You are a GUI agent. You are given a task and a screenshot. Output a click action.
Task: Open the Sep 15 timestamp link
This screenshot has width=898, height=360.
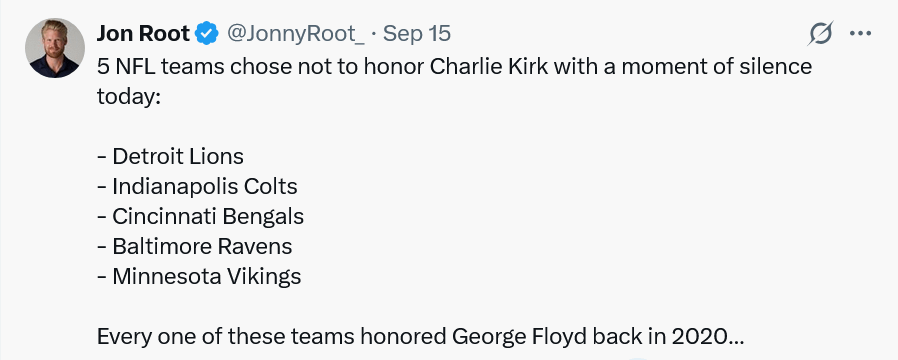(417, 34)
